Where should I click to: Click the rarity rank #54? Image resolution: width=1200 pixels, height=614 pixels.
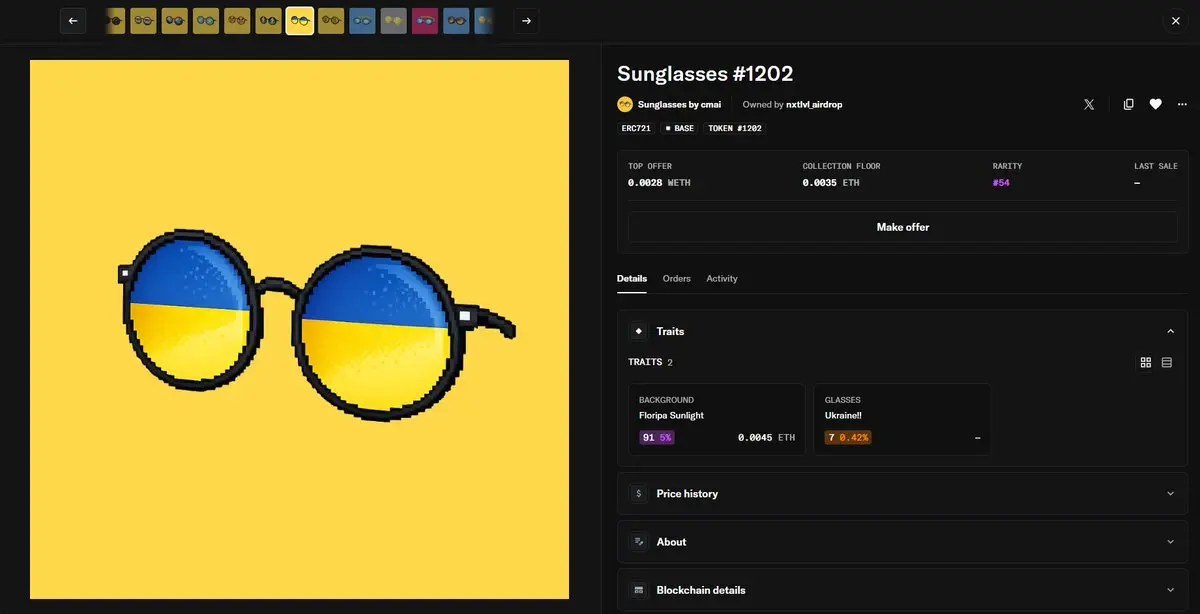pyautogui.click(x=1001, y=183)
